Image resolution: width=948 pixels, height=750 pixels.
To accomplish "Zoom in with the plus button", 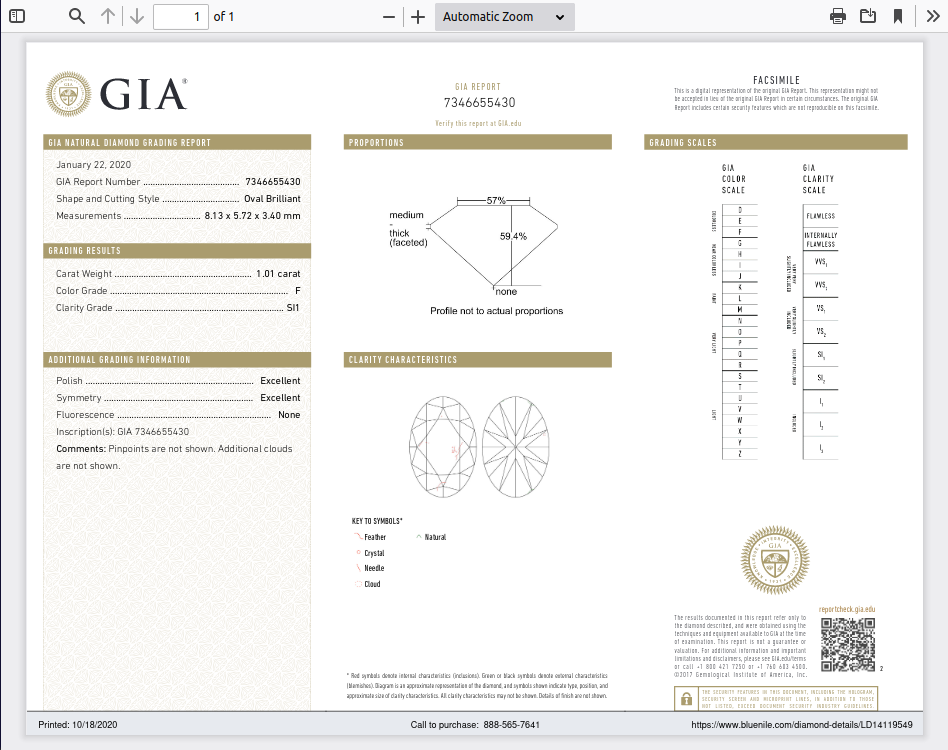I will coord(418,17).
